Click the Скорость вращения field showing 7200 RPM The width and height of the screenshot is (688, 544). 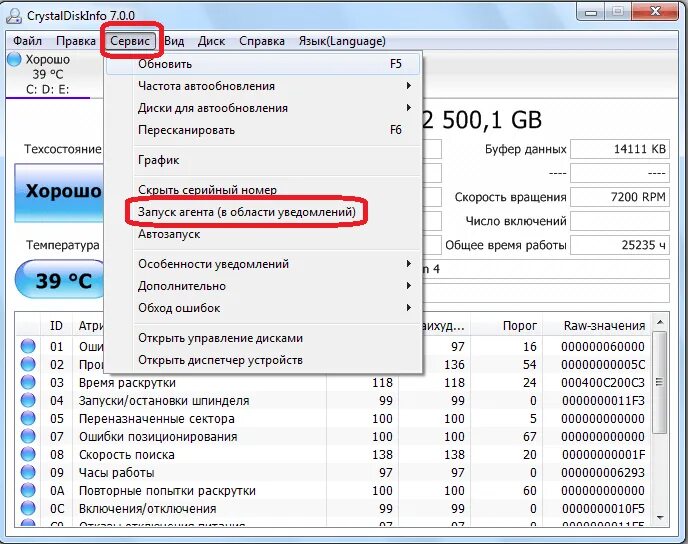pos(620,197)
